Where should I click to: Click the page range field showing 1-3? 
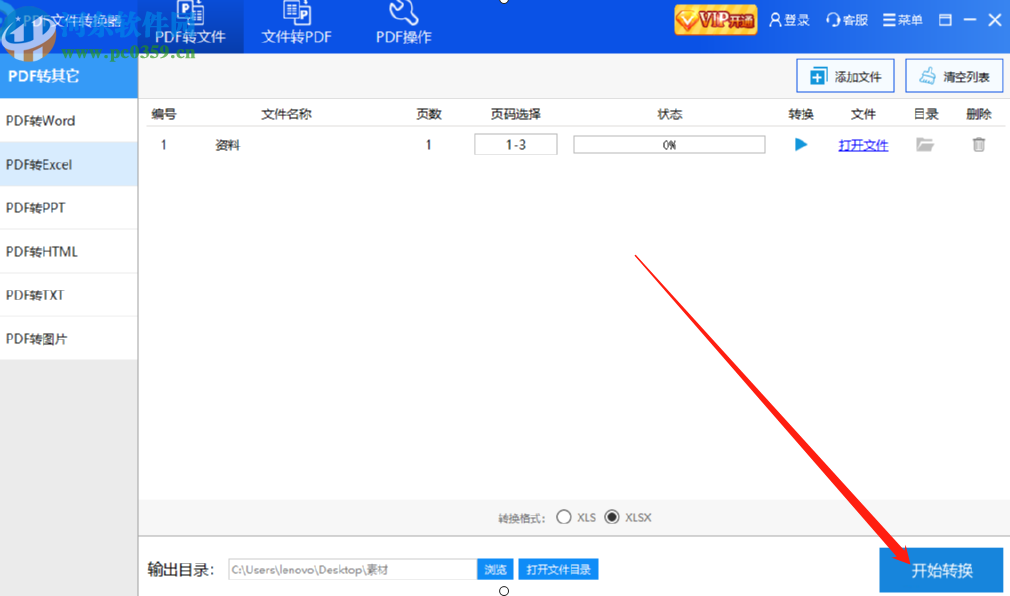coord(515,144)
